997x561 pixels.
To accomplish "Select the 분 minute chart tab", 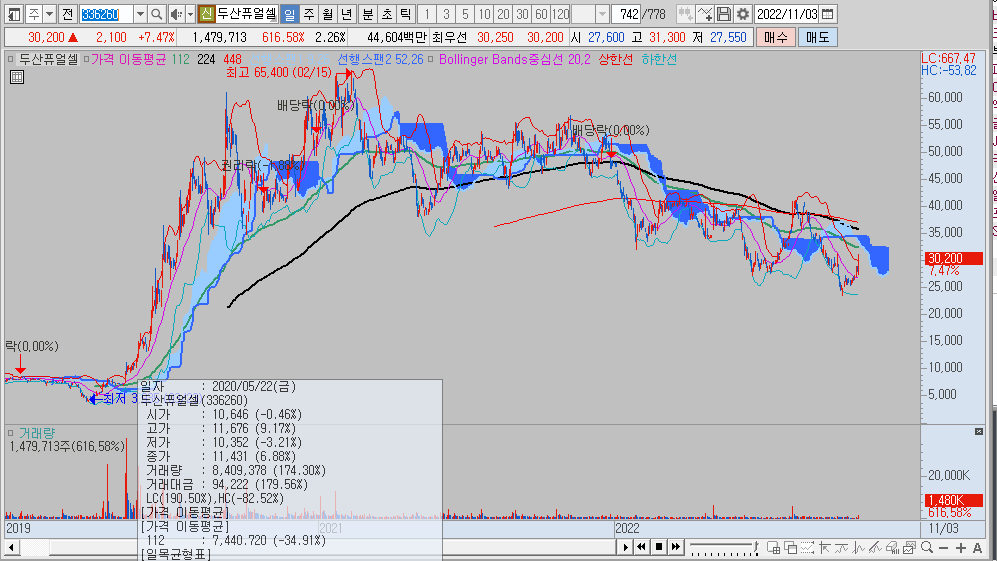I will (368, 13).
